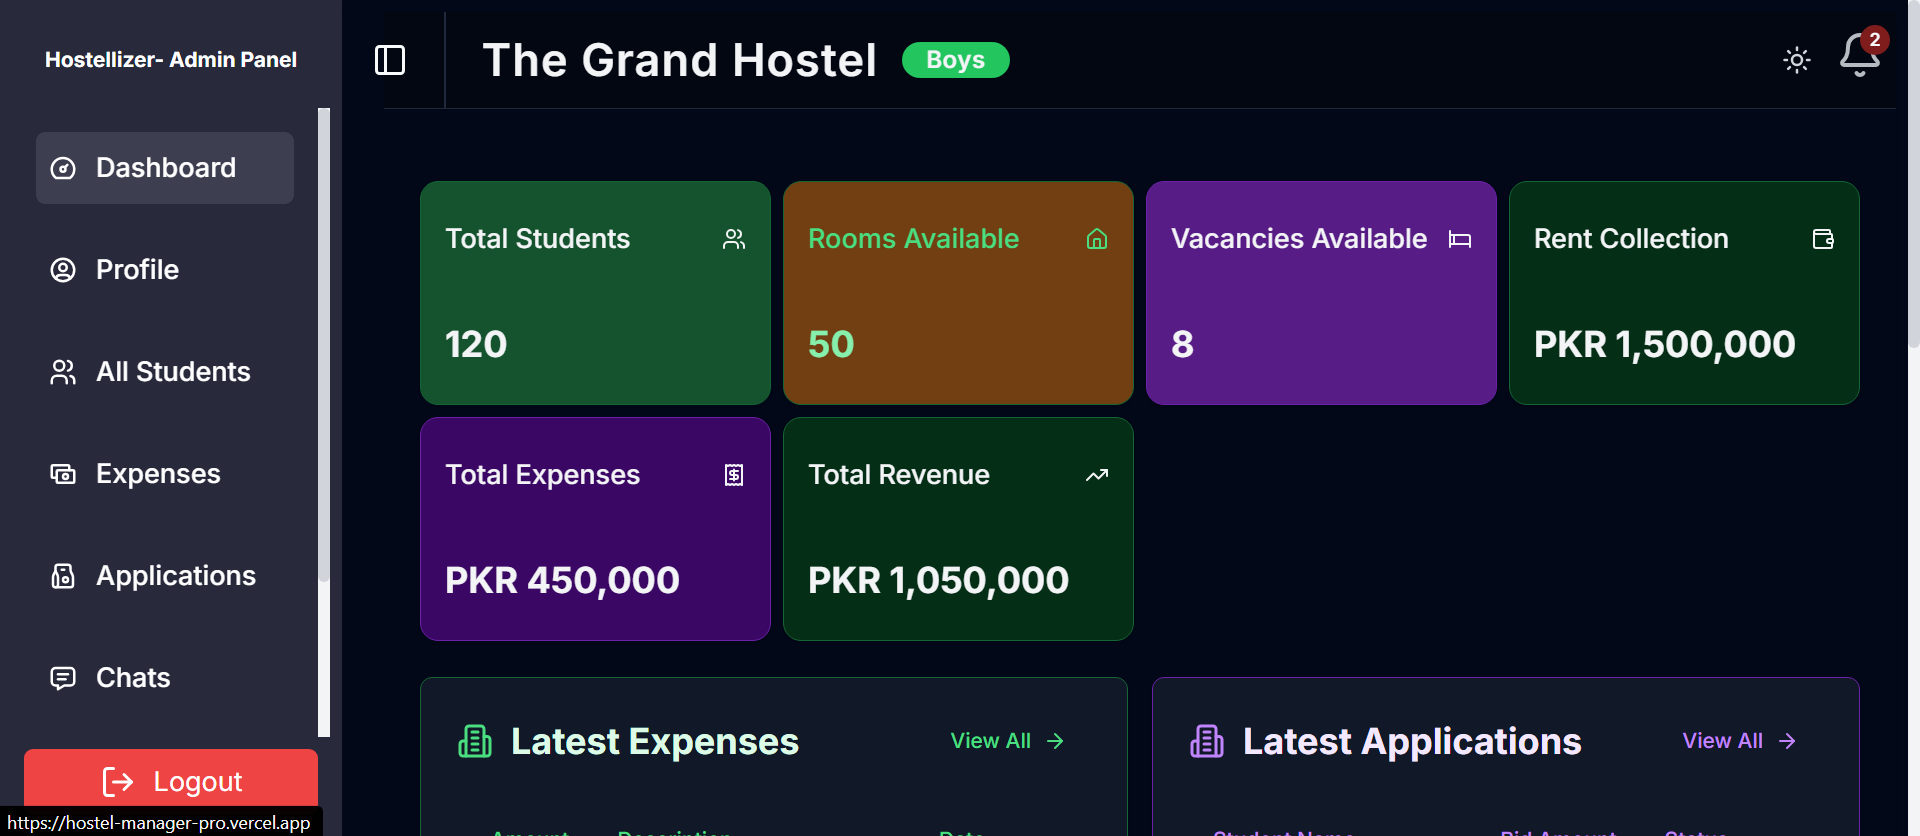The width and height of the screenshot is (1920, 836).
Task: Open the Dashboard menu item
Action: [x=165, y=168]
